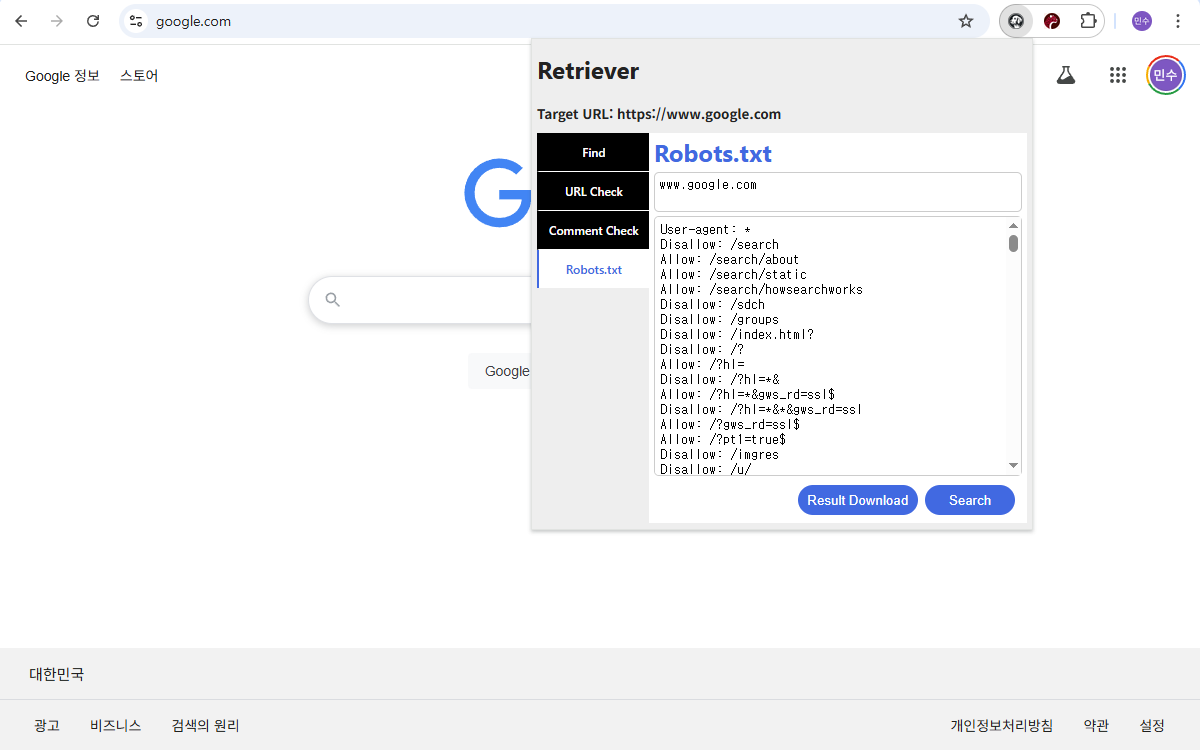The image size is (1200, 750).
Task: Open the 약관 footer link
Action: tap(1096, 725)
